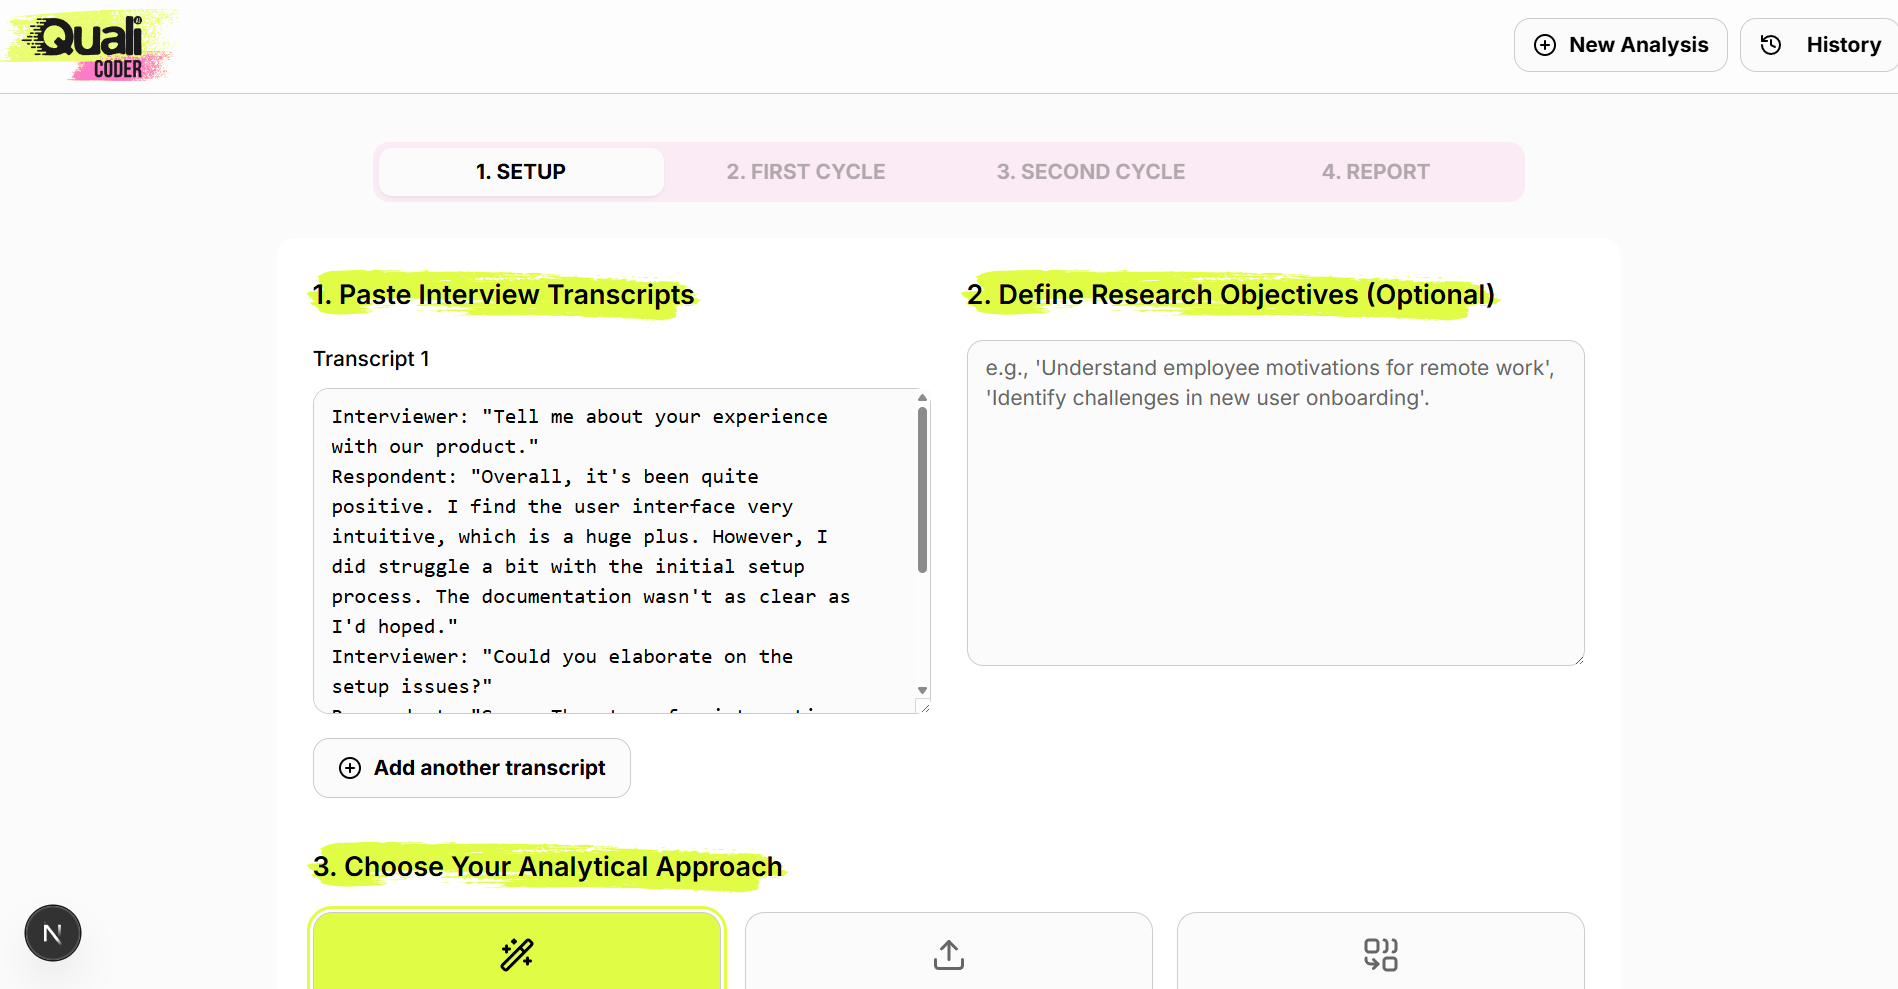1898x989 pixels.
Task: Click the QualiCoder logo
Action: pos(90,46)
